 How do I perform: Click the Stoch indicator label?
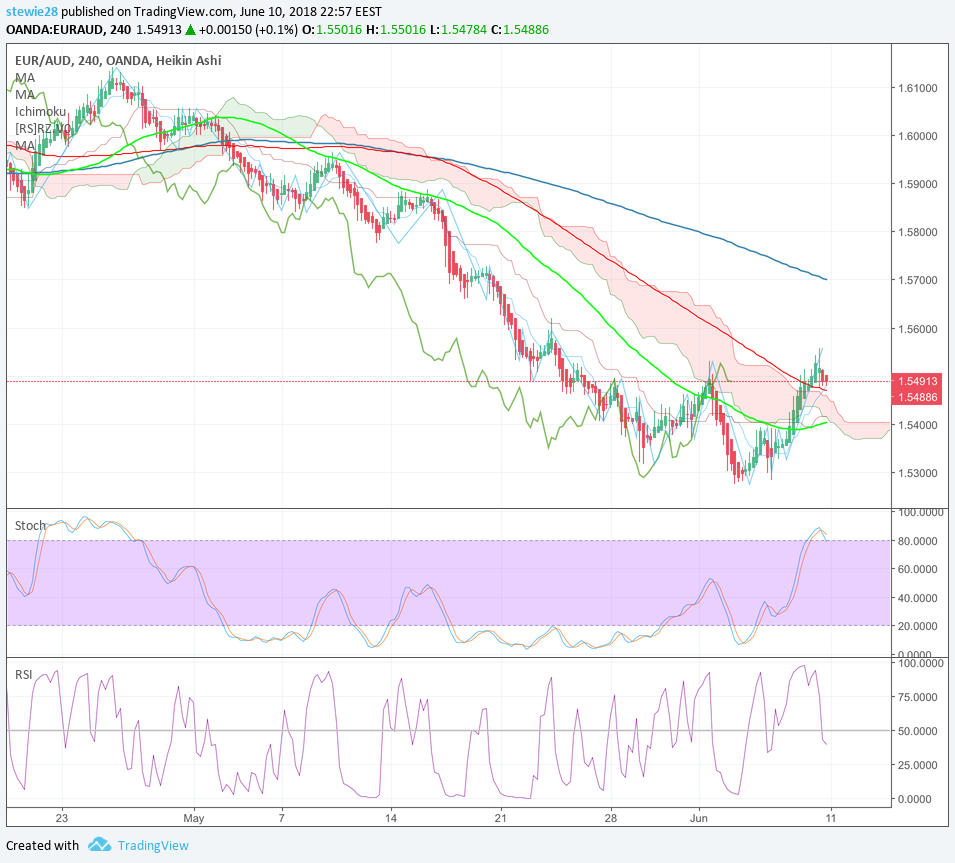point(30,526)
